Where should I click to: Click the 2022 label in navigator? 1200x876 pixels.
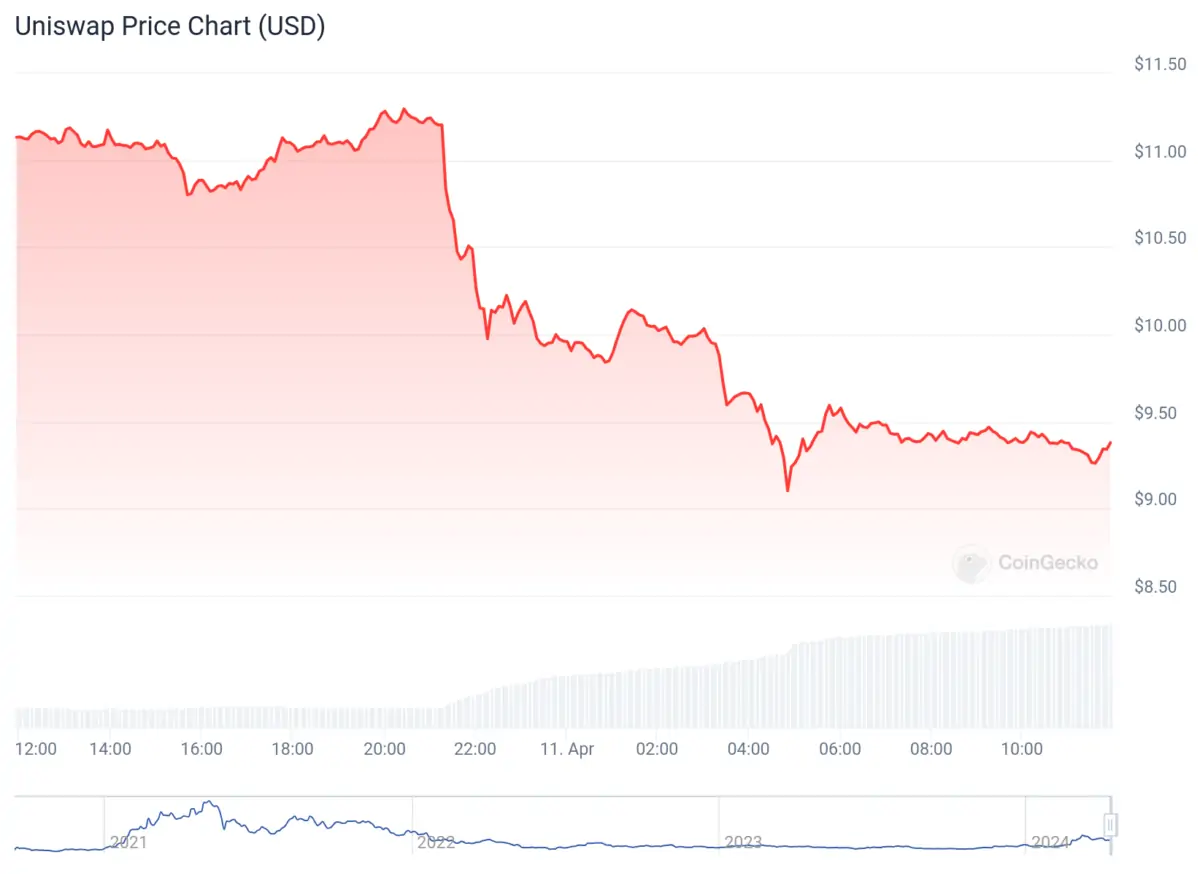pos(437,842)
